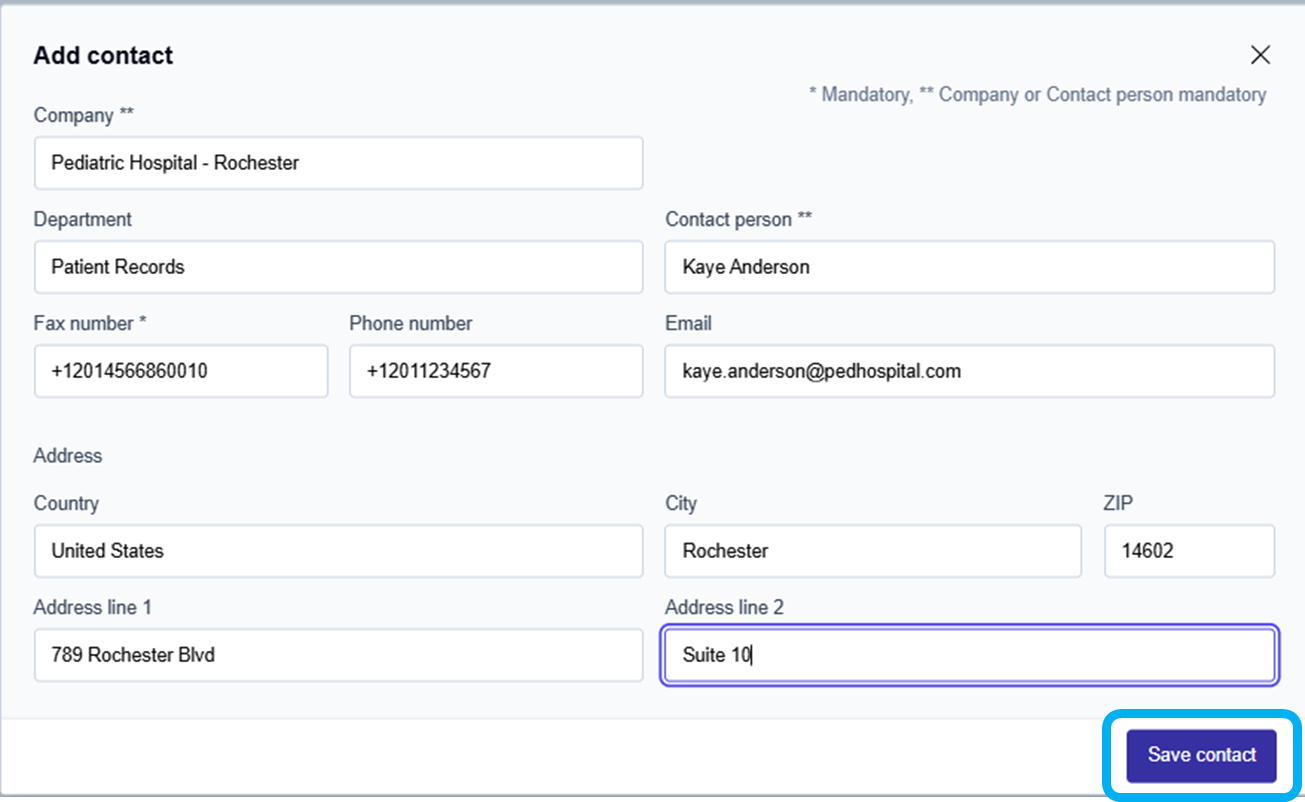Screen dimensions: 1305x802
Task: Click the City field containing Rochester
Action: point(872,551)
